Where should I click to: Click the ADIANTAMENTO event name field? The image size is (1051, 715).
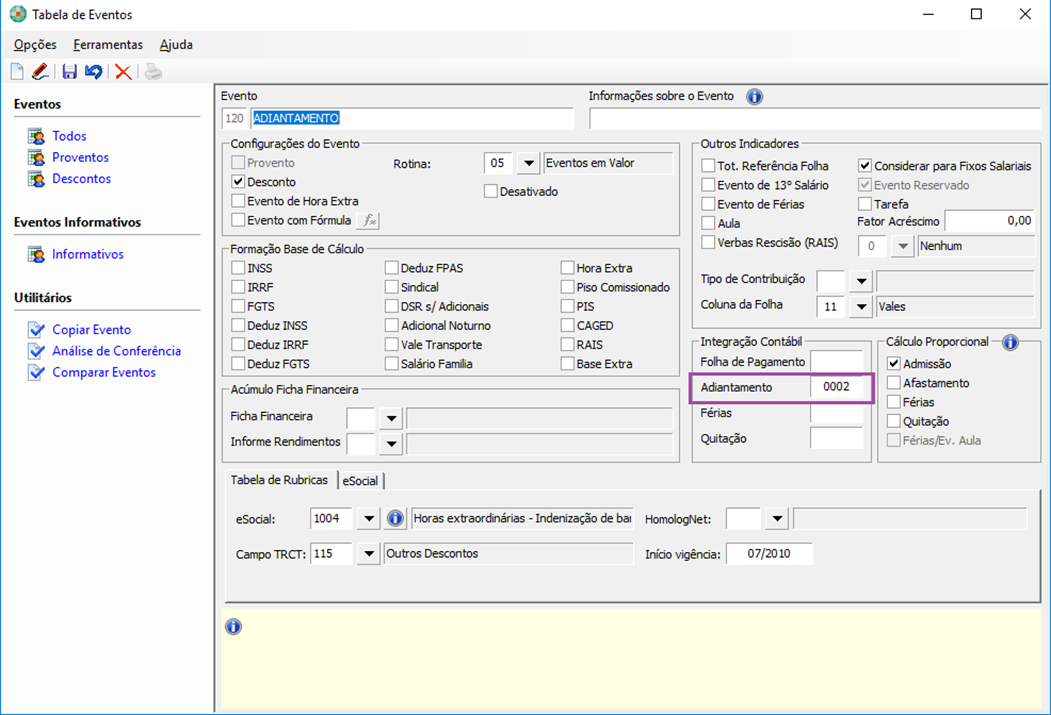click(412, 119)
